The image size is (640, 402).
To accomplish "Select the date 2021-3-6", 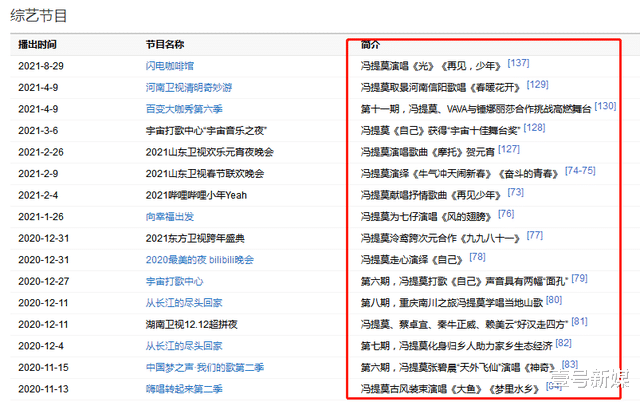I will 38,131.
